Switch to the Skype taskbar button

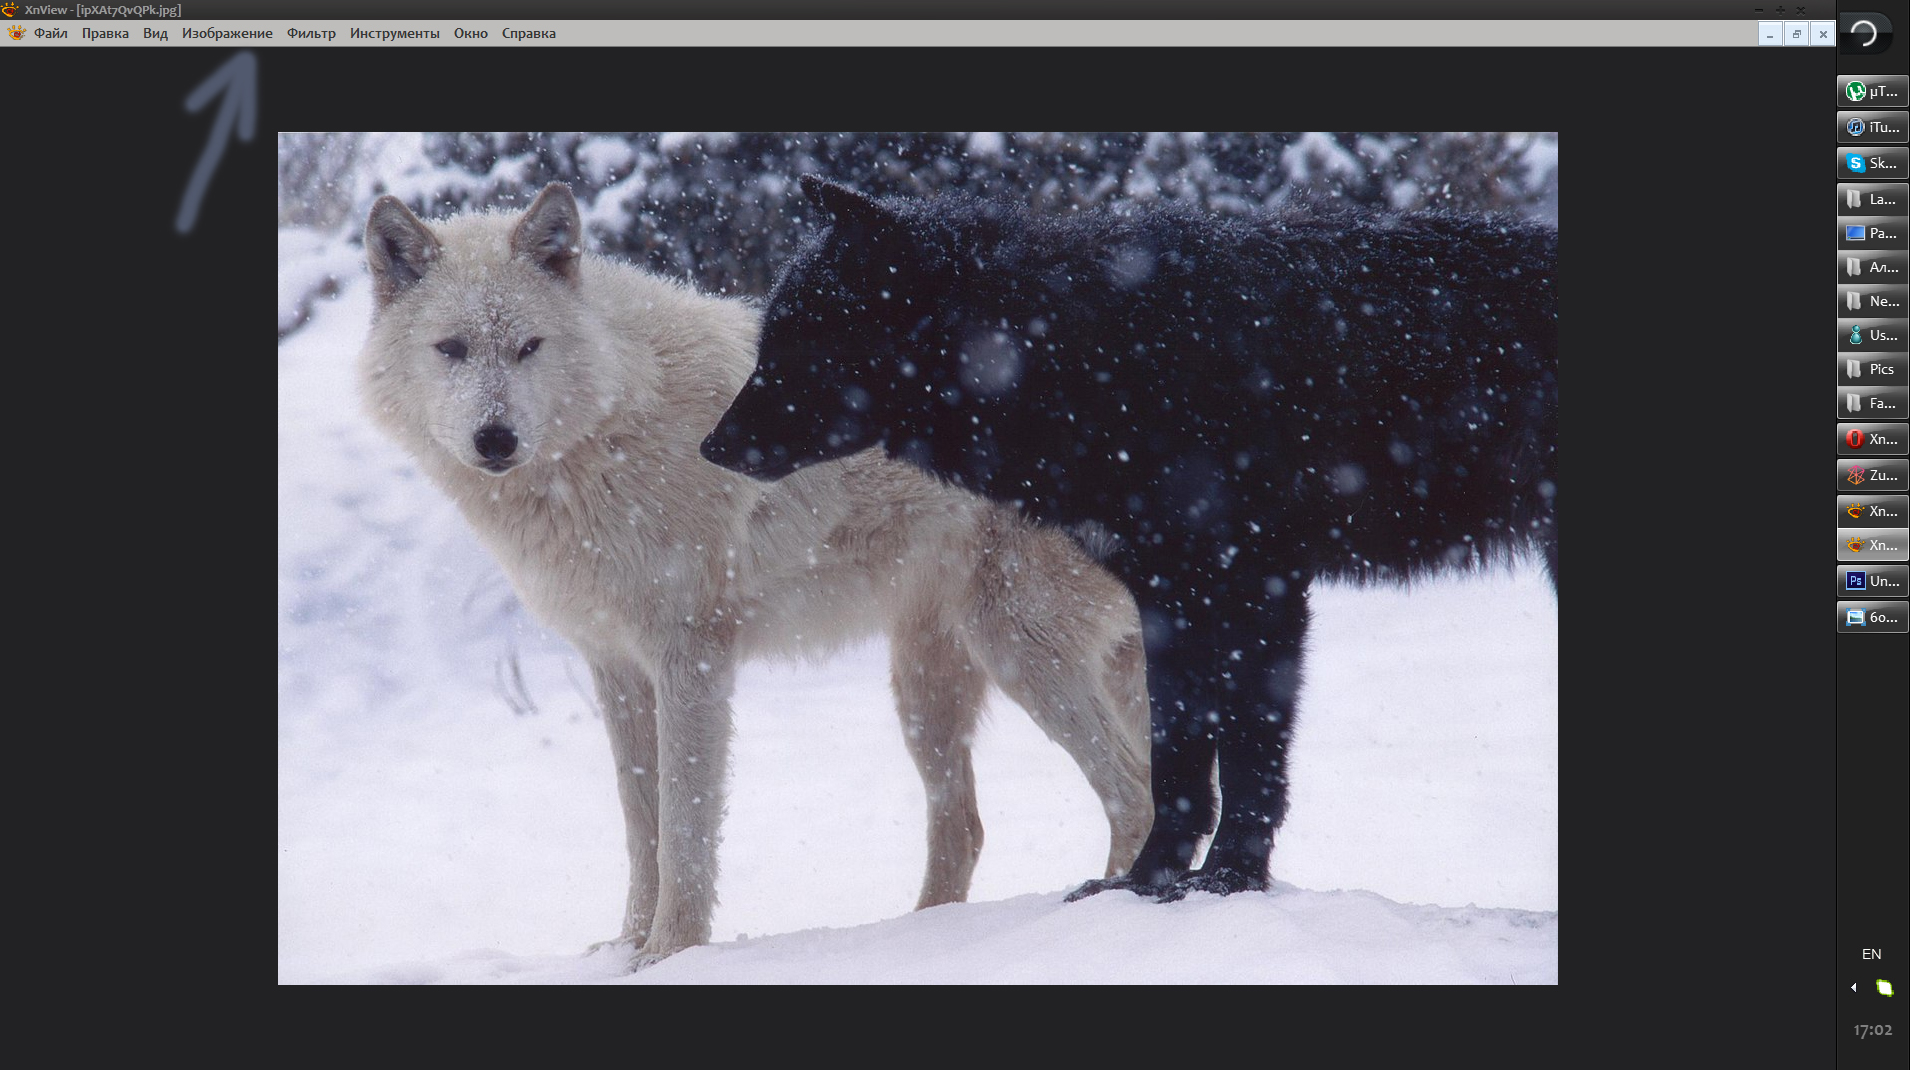coord(1873,163)
